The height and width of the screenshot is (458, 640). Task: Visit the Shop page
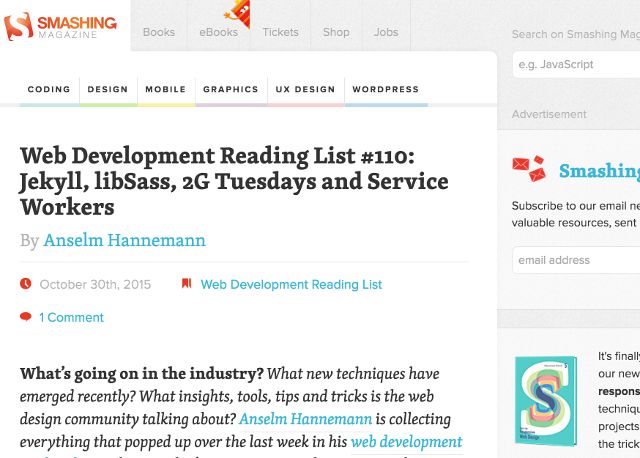point(336,32)
